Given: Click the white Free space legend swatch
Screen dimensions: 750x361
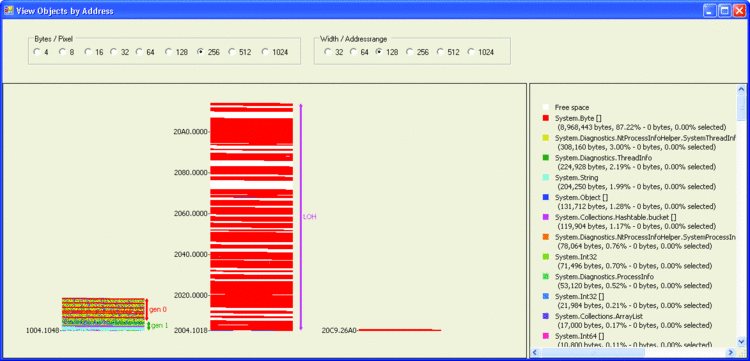Looking at the screenshot, I should [545, 108].
